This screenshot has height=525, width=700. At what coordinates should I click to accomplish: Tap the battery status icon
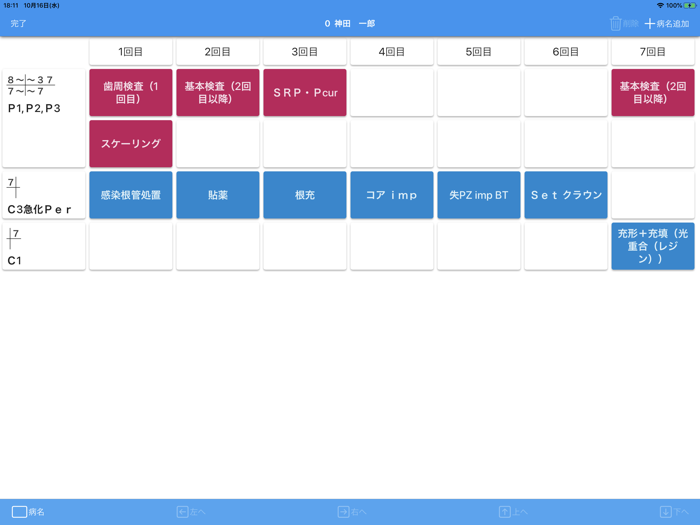pos(690,5)
